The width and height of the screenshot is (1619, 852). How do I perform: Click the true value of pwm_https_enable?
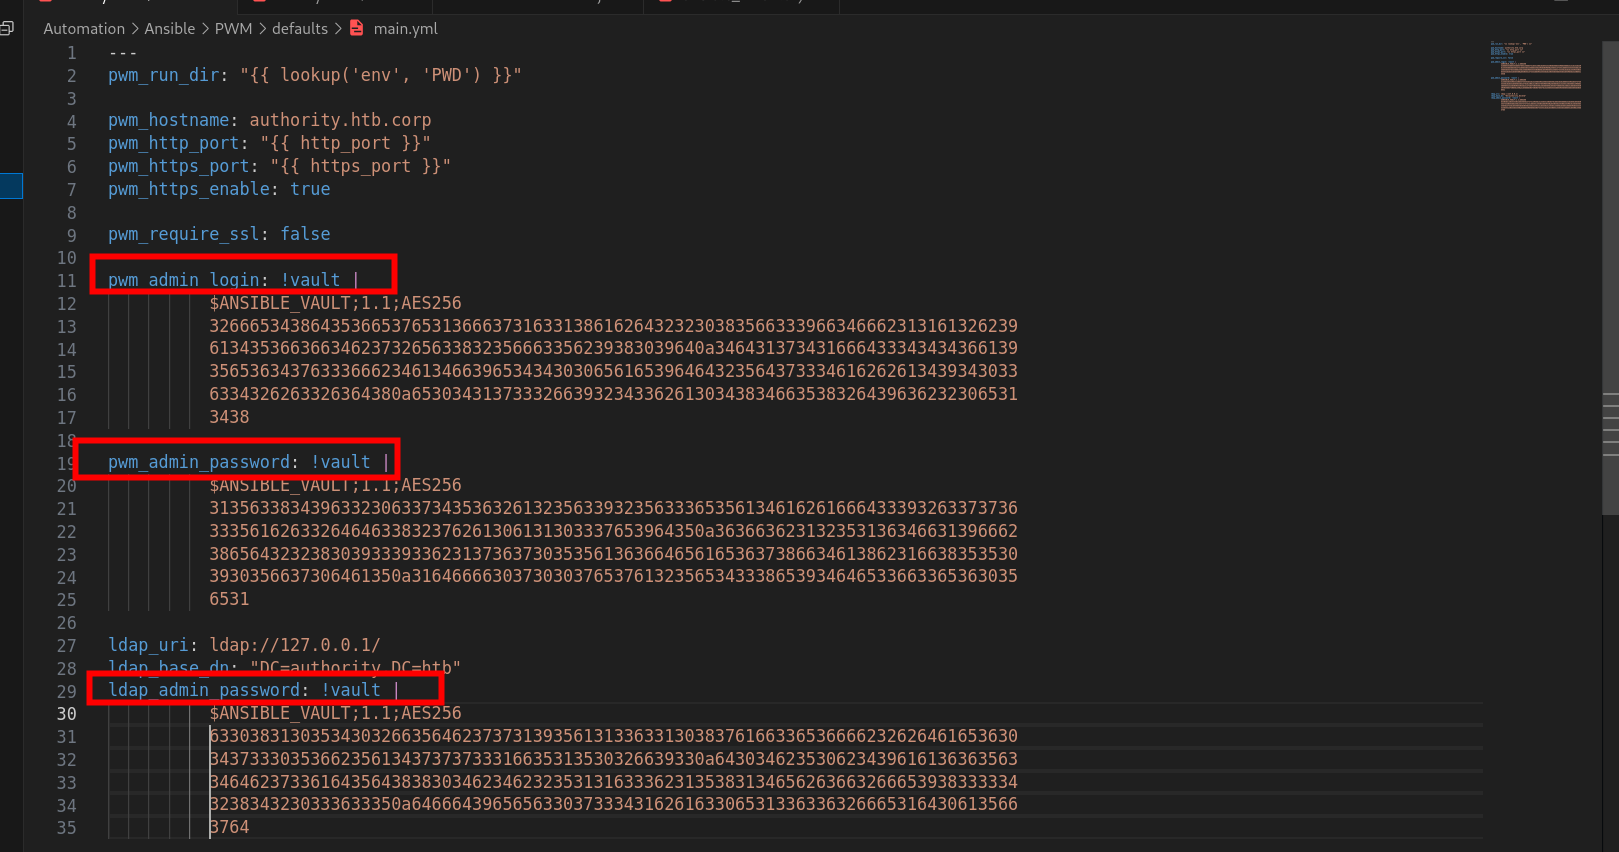pos(310,189)
